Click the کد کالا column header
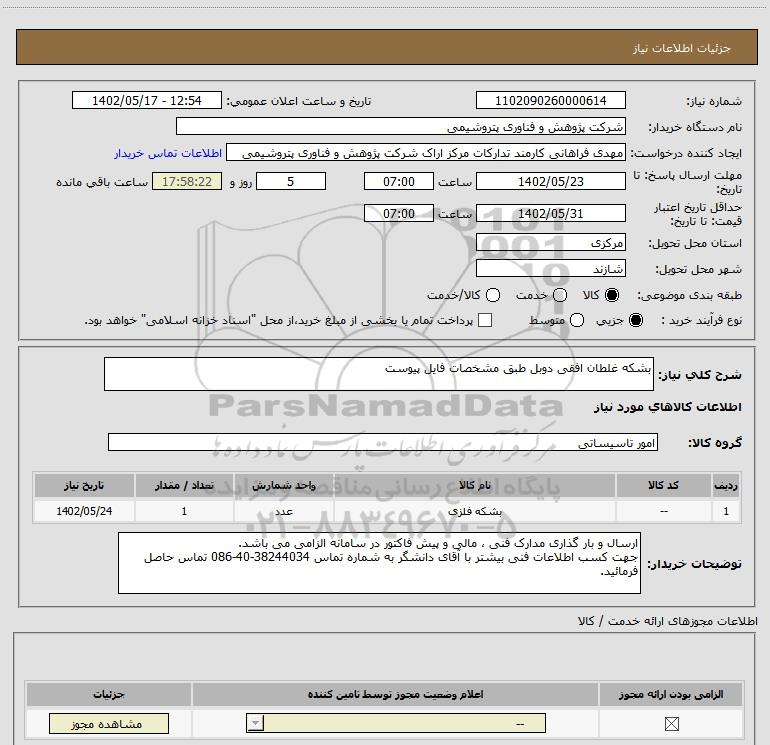The width and height of the screenshot is (770, 745). pyautogui.click(x=663, y=485)
